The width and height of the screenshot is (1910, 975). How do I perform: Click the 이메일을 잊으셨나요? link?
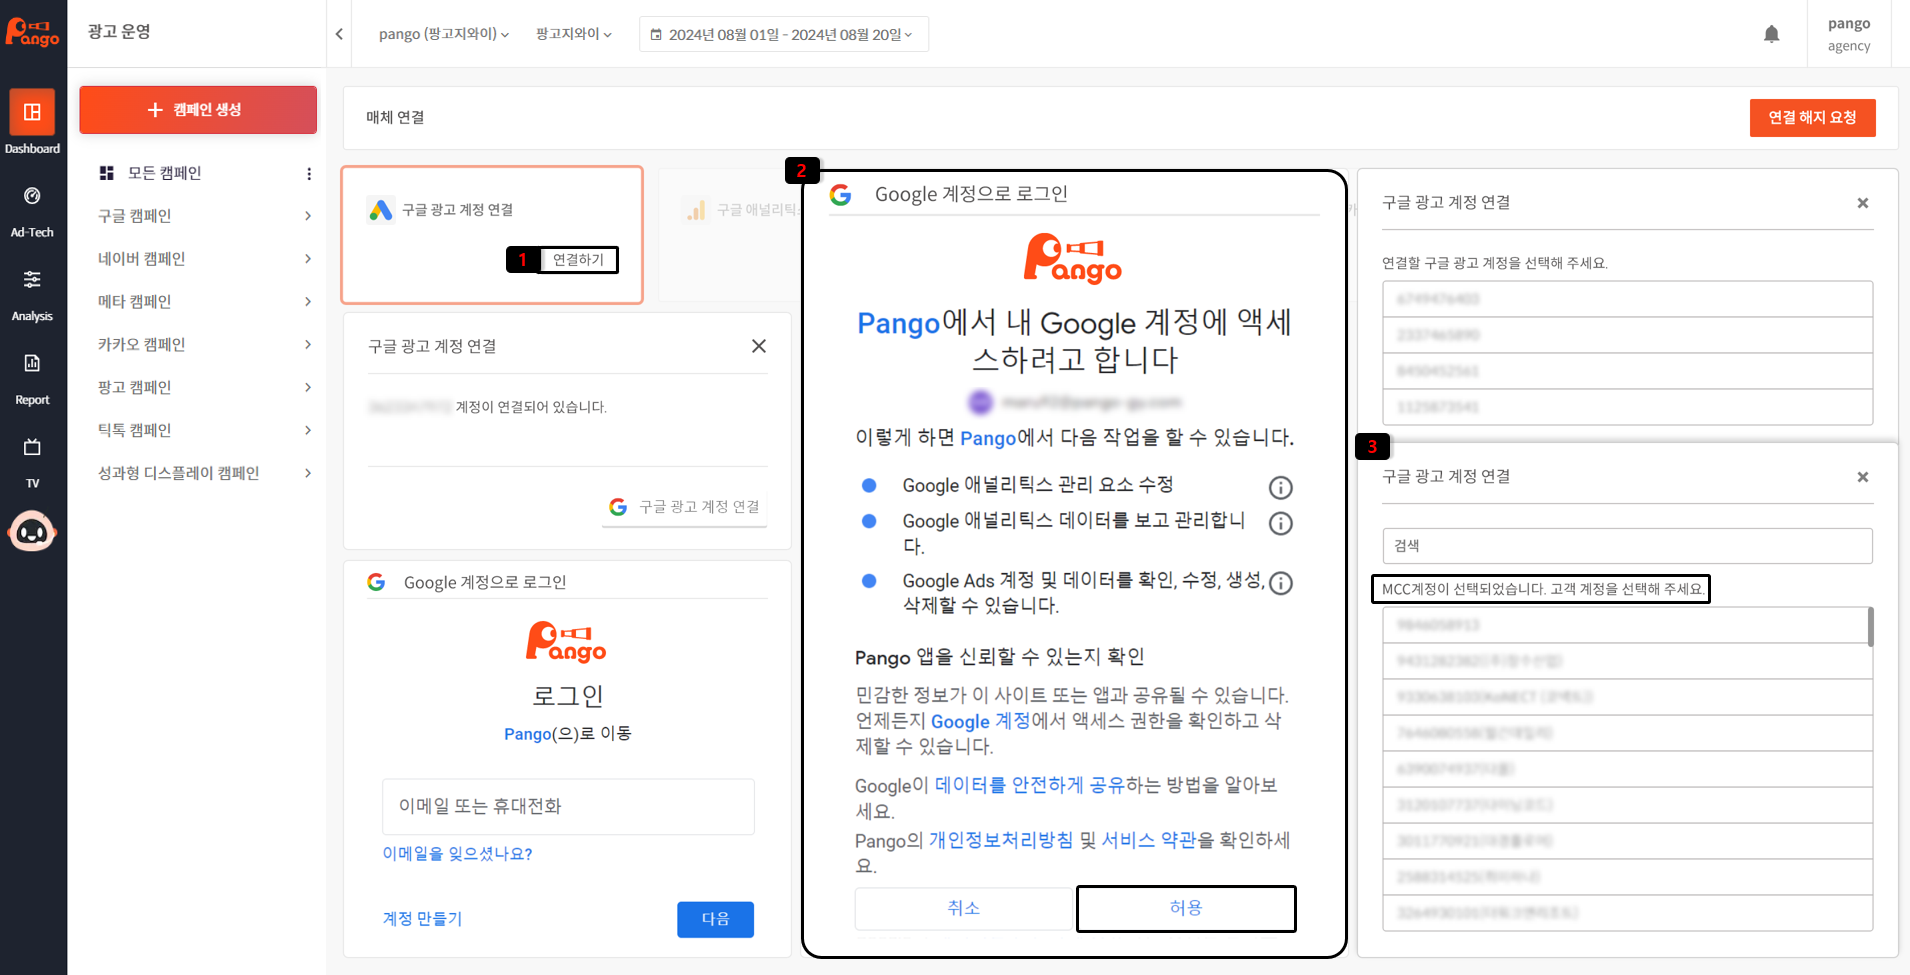tap(457, 854)
